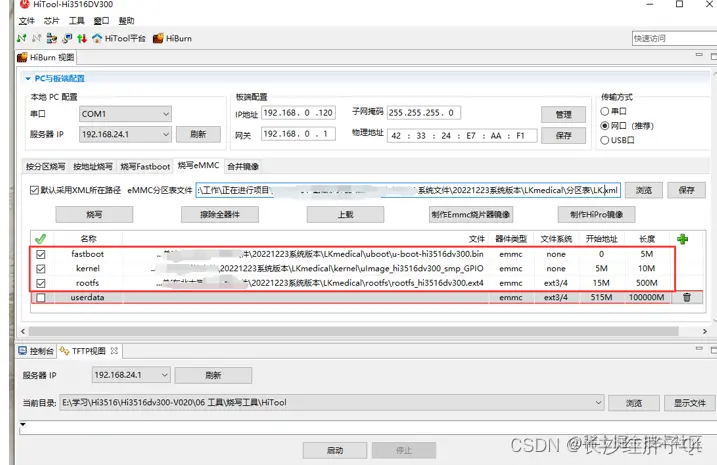Click the monitor terminal toolbar icon
The height and width of the screenshot is (465, 717).
67,38
